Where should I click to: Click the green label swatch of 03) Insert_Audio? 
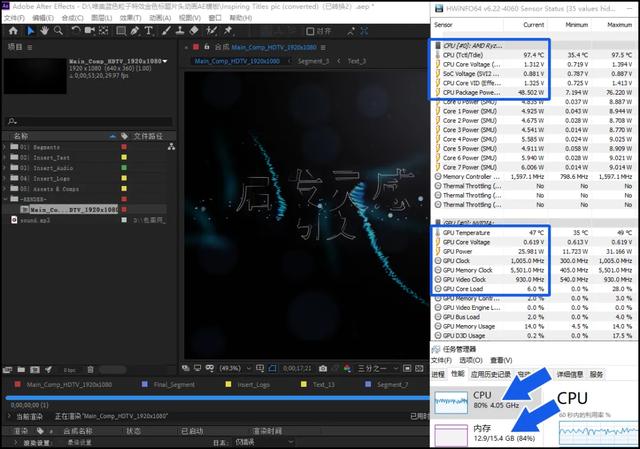click(x=124, y=168)
